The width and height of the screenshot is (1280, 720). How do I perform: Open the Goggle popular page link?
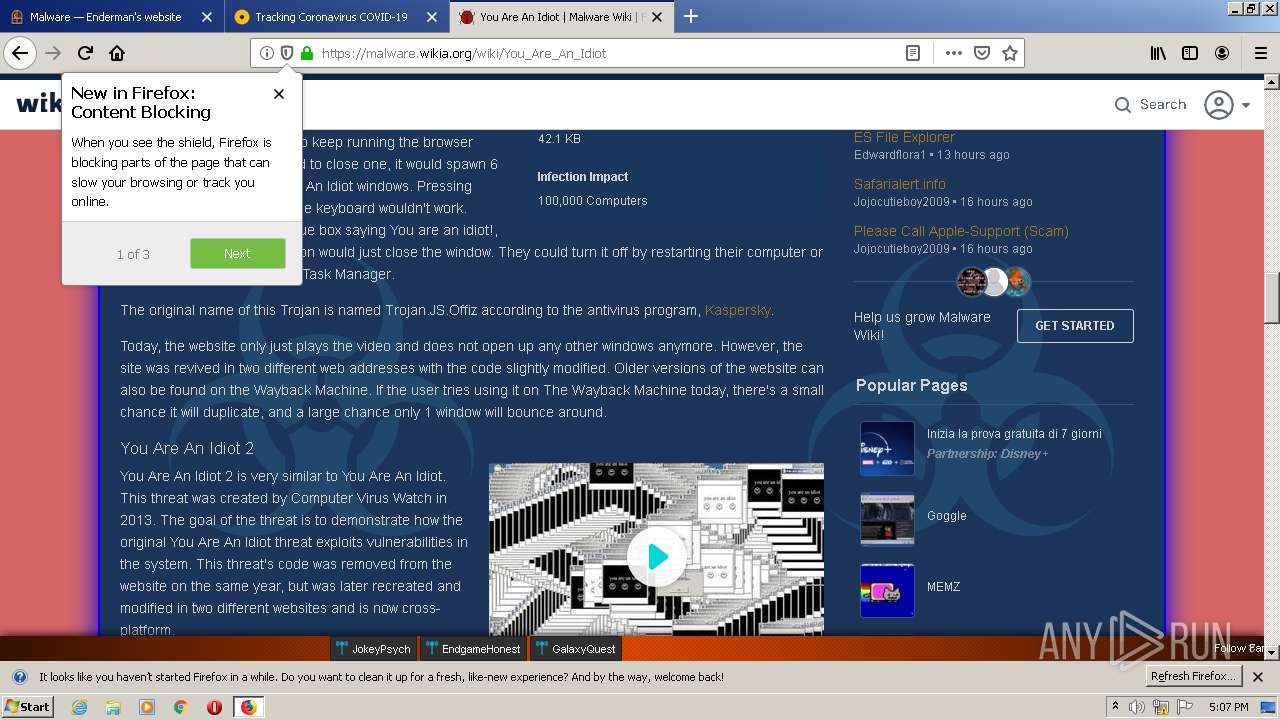click(x=946, y=516)
